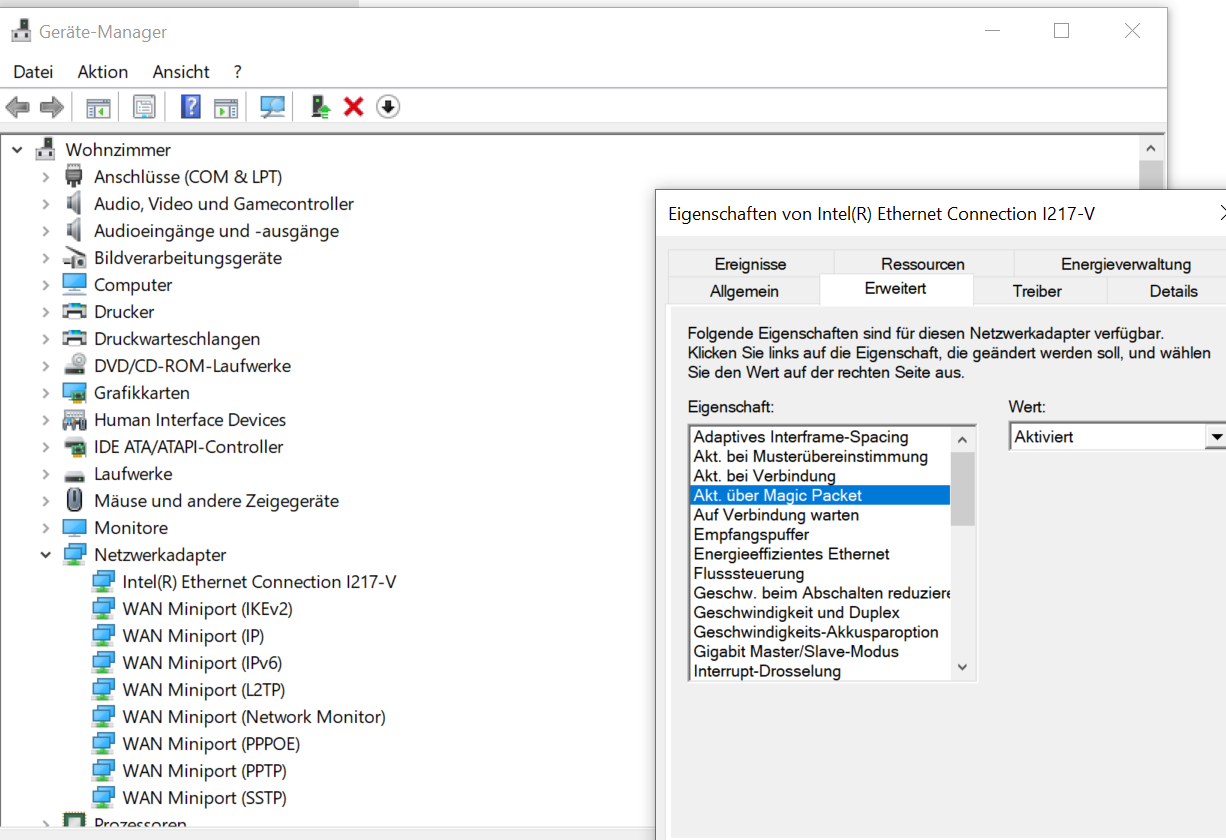Select WAN Miniport (PPPOE) in tree
The width and height of the screenshot is (1226, 840).
pos(211,743)
